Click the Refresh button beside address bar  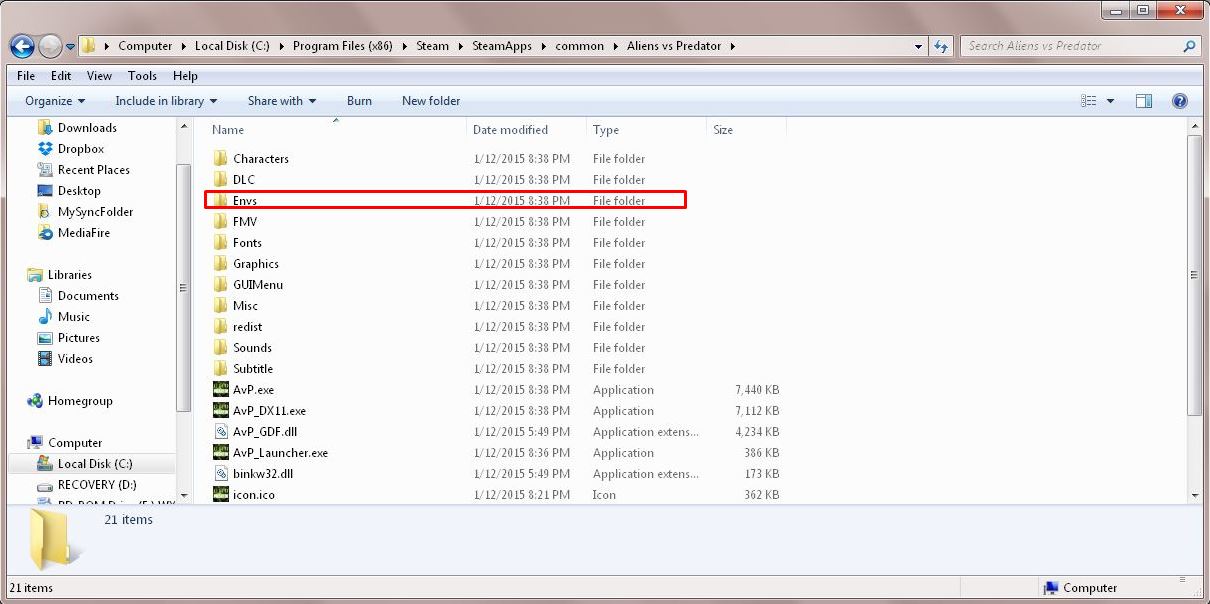click(x=941, y=46)
